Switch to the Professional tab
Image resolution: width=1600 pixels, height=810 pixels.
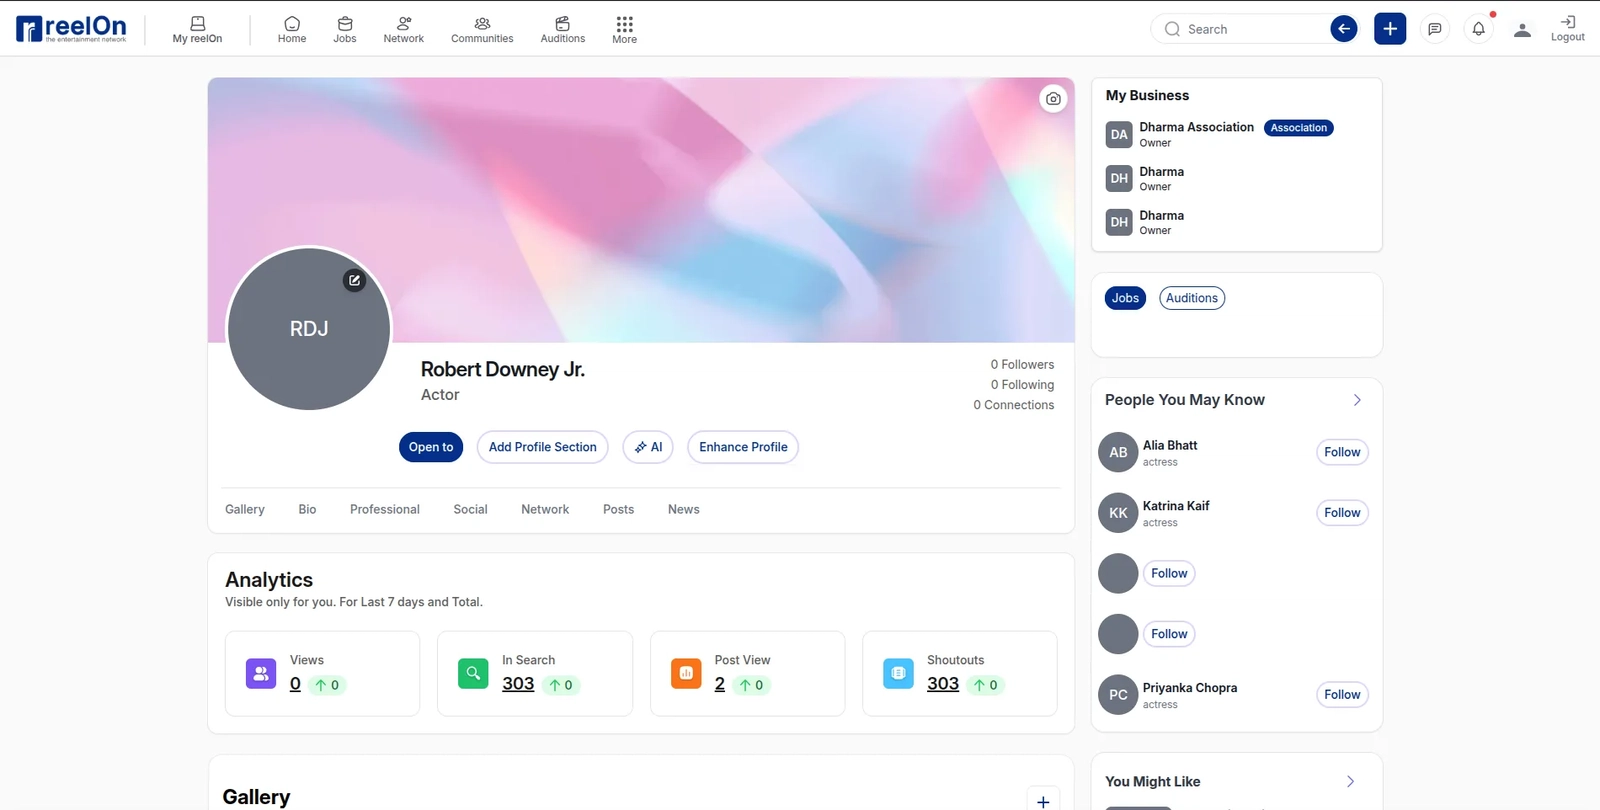tap(385, 509)
